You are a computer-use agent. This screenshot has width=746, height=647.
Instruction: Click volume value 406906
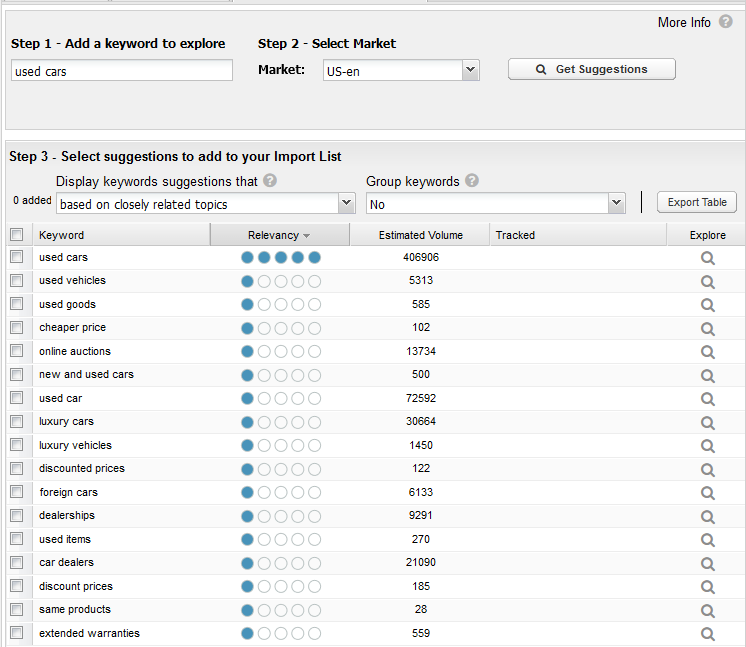(x=421, y=257)
